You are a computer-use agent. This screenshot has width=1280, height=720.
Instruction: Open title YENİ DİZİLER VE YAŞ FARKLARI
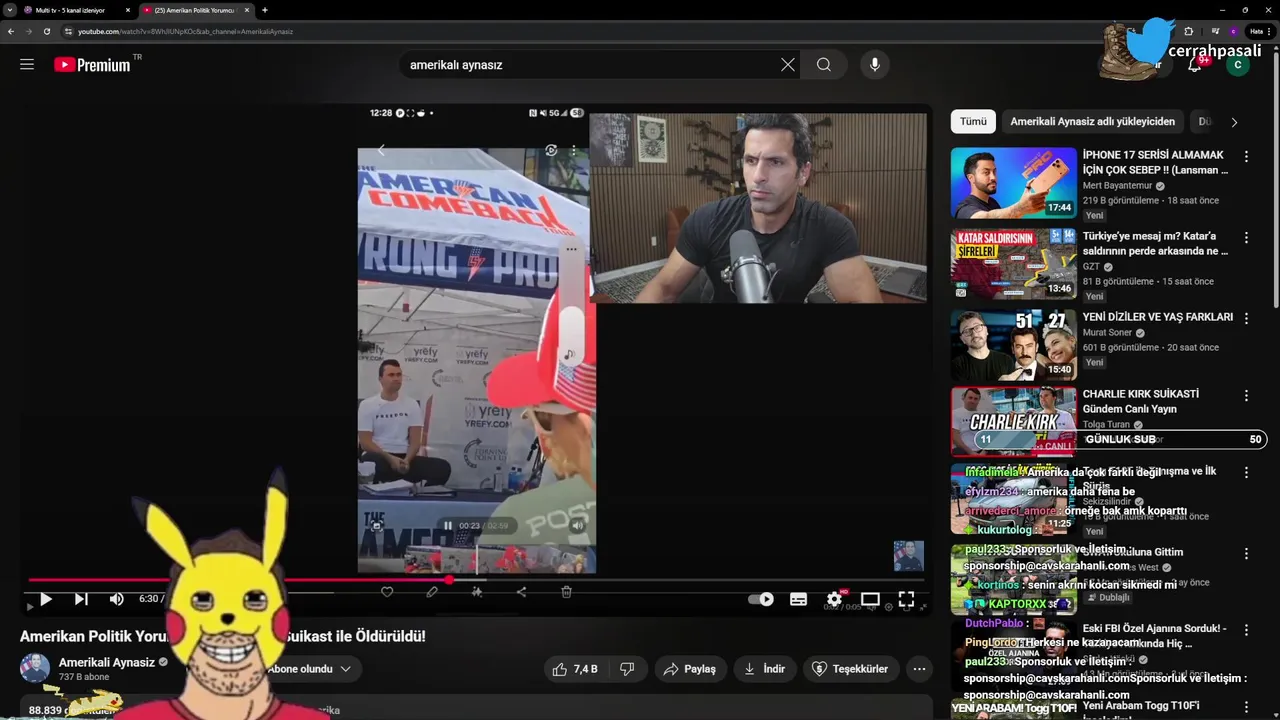click(1158, 317)
